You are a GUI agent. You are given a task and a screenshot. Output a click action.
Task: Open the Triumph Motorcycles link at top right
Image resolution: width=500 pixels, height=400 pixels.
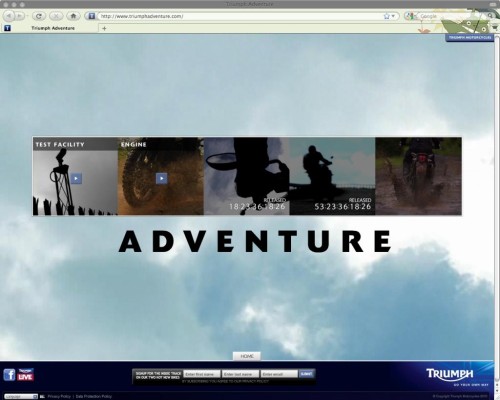point(470,38)
